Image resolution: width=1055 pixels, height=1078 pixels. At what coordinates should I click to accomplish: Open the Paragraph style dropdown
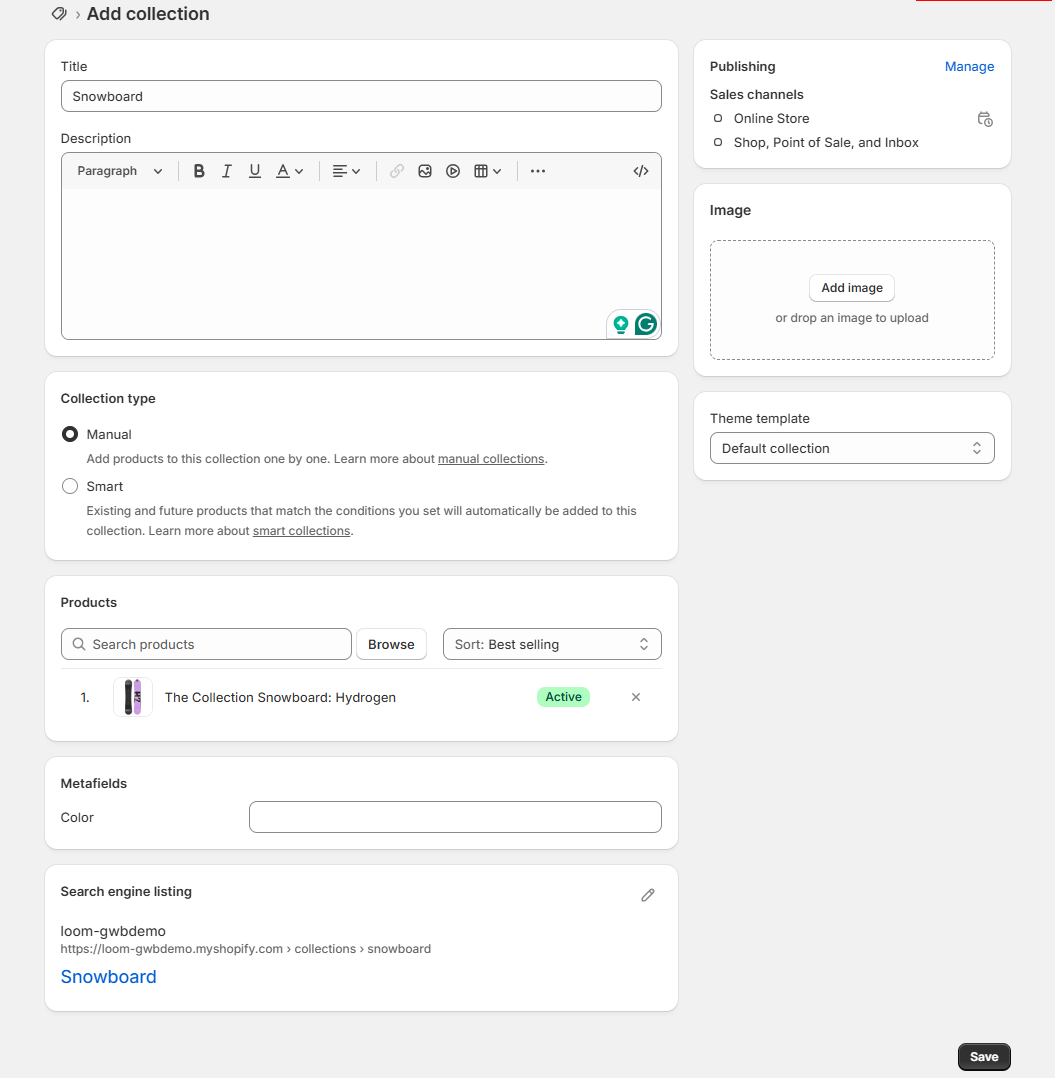point(119,171)
